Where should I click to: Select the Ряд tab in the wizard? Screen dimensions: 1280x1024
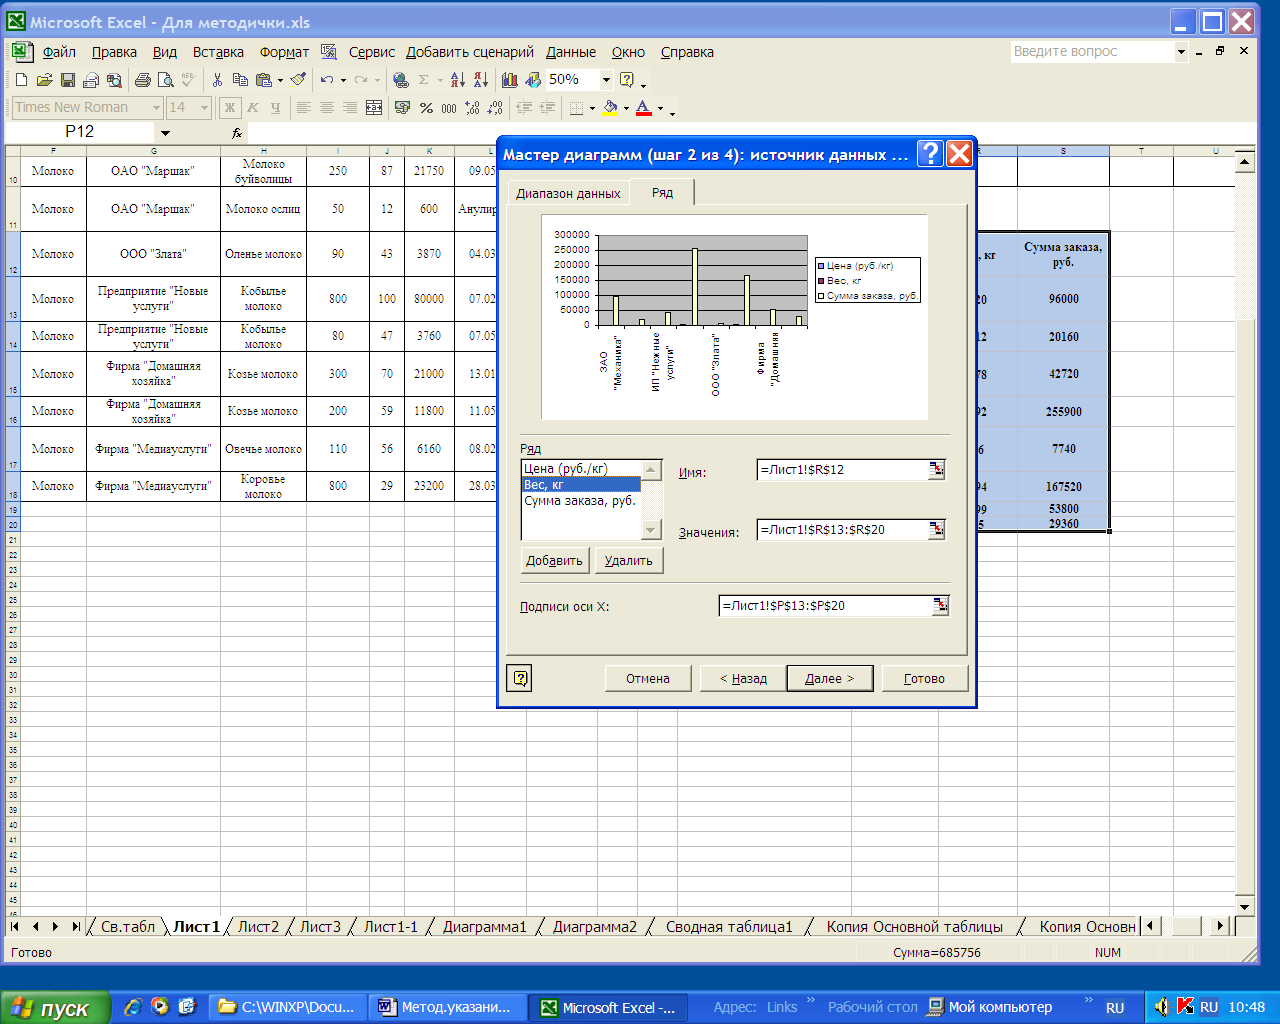pos(662,192)
